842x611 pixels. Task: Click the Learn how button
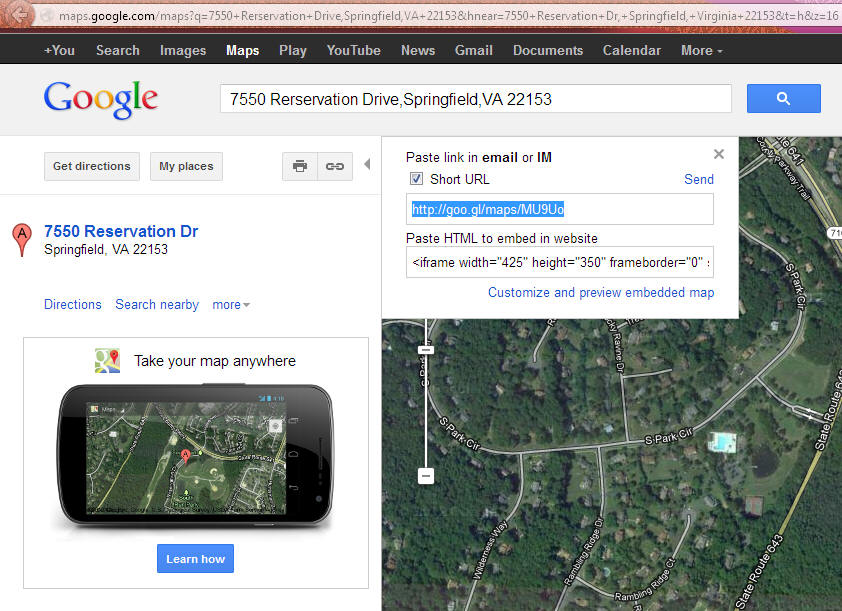[x=195, y=559]
